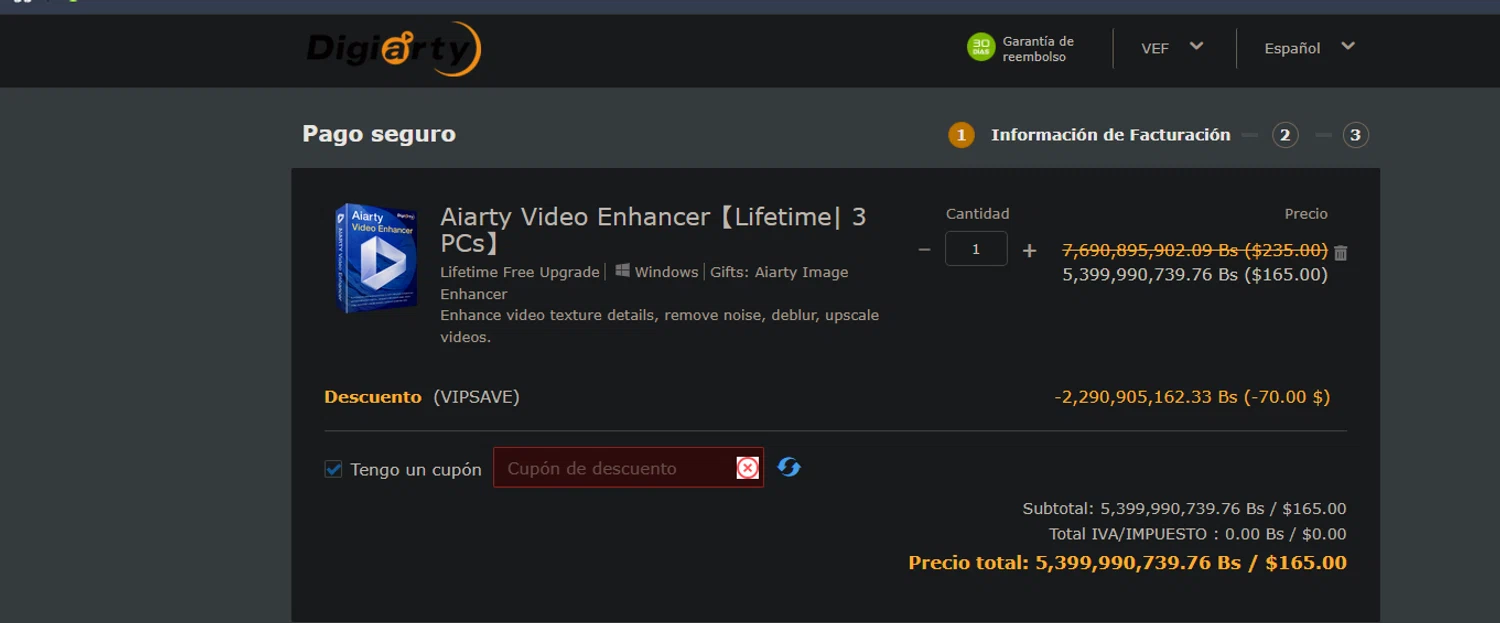Click the Aiarty Video Enhancer product title
This screenshot has width=1500, height=623.
653,230
